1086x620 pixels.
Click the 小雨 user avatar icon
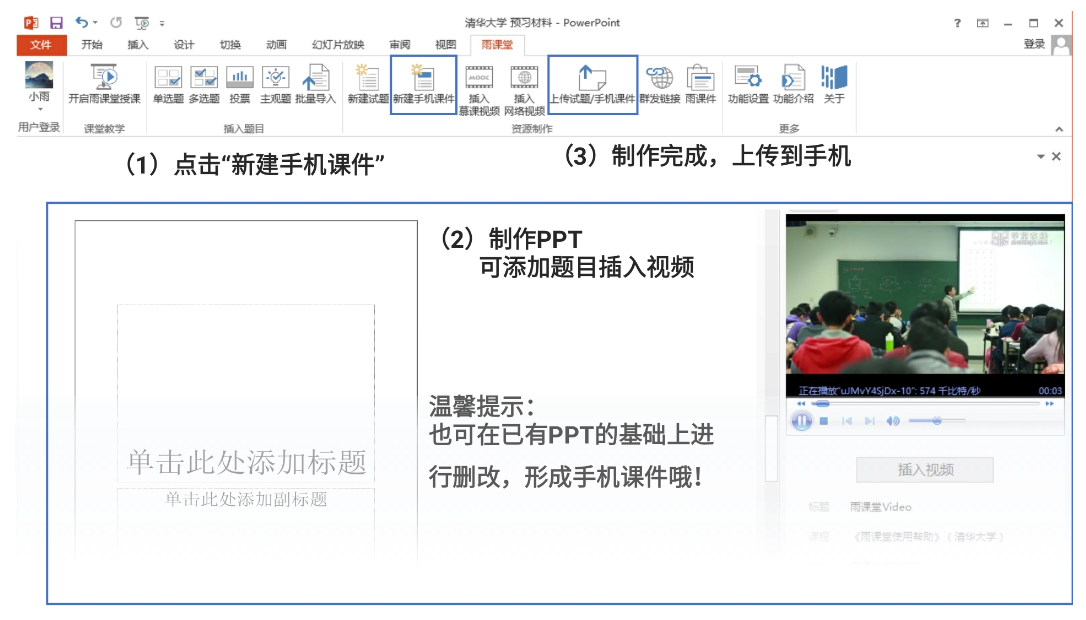(x=39, y=76)
